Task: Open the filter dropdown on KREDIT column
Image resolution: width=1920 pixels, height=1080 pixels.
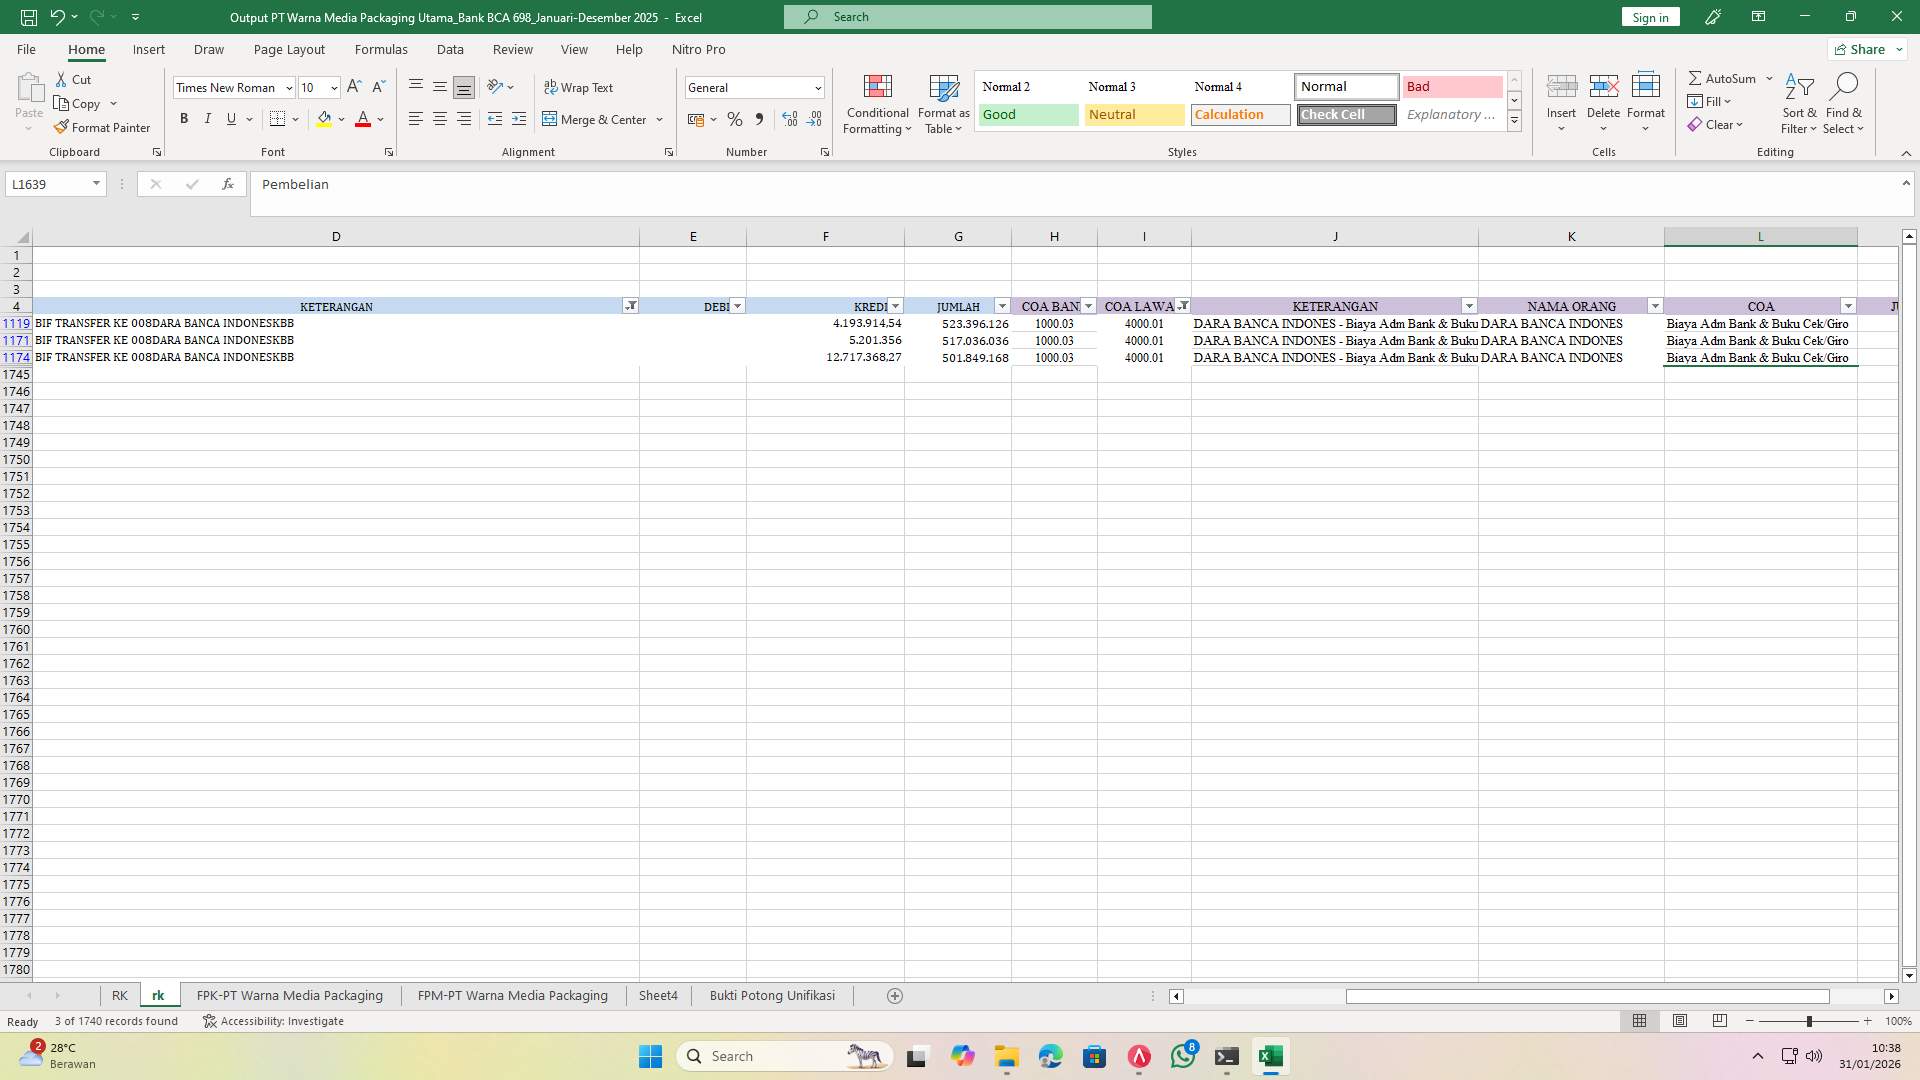Action: [894, 306]
